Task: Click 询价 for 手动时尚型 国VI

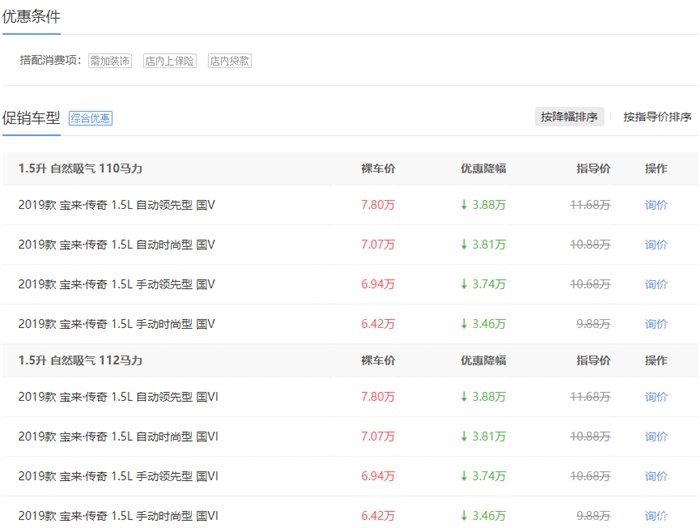Action: point(656,516)
